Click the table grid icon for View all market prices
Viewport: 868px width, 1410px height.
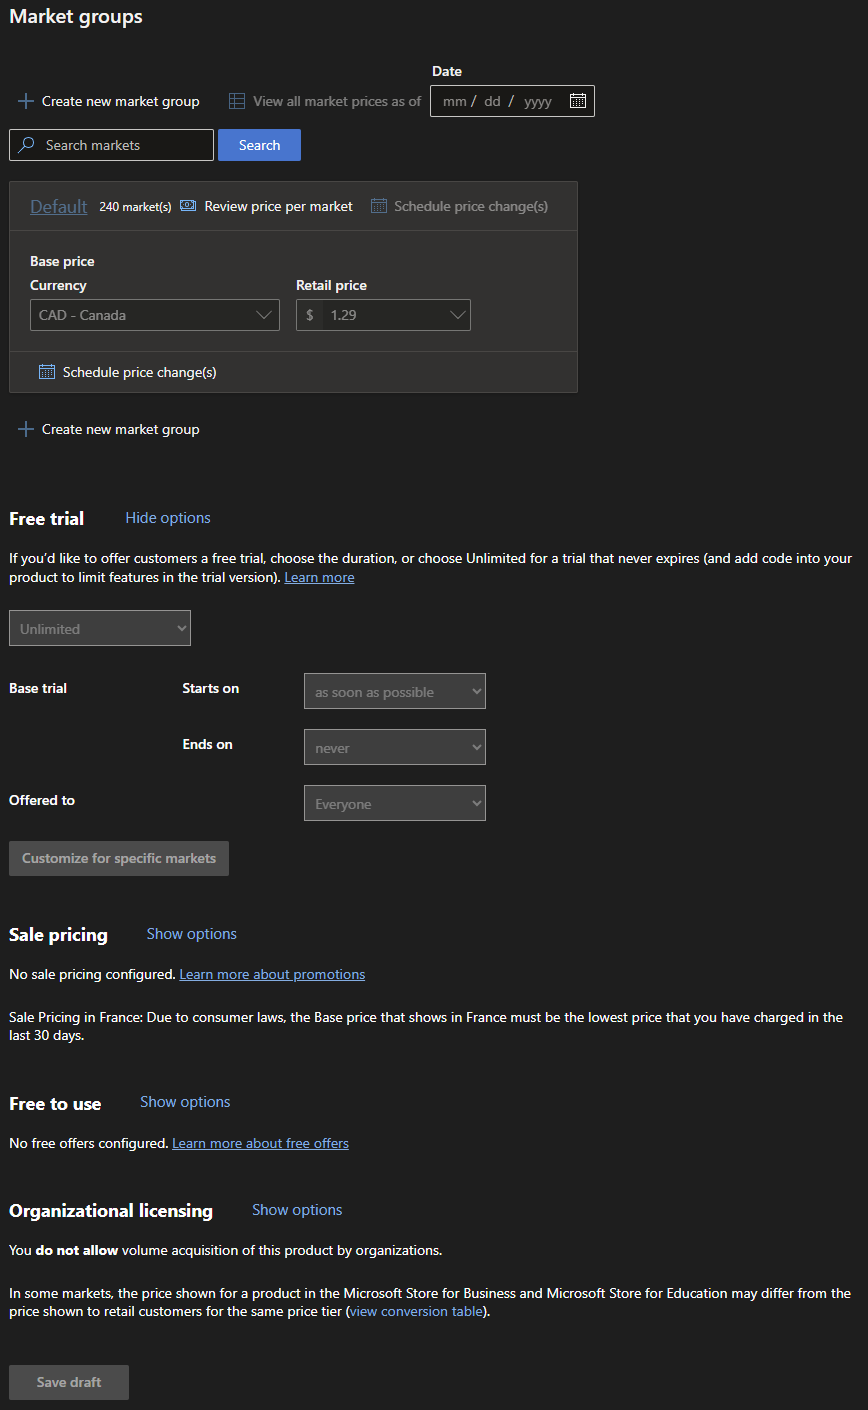(x=237, y=101)
